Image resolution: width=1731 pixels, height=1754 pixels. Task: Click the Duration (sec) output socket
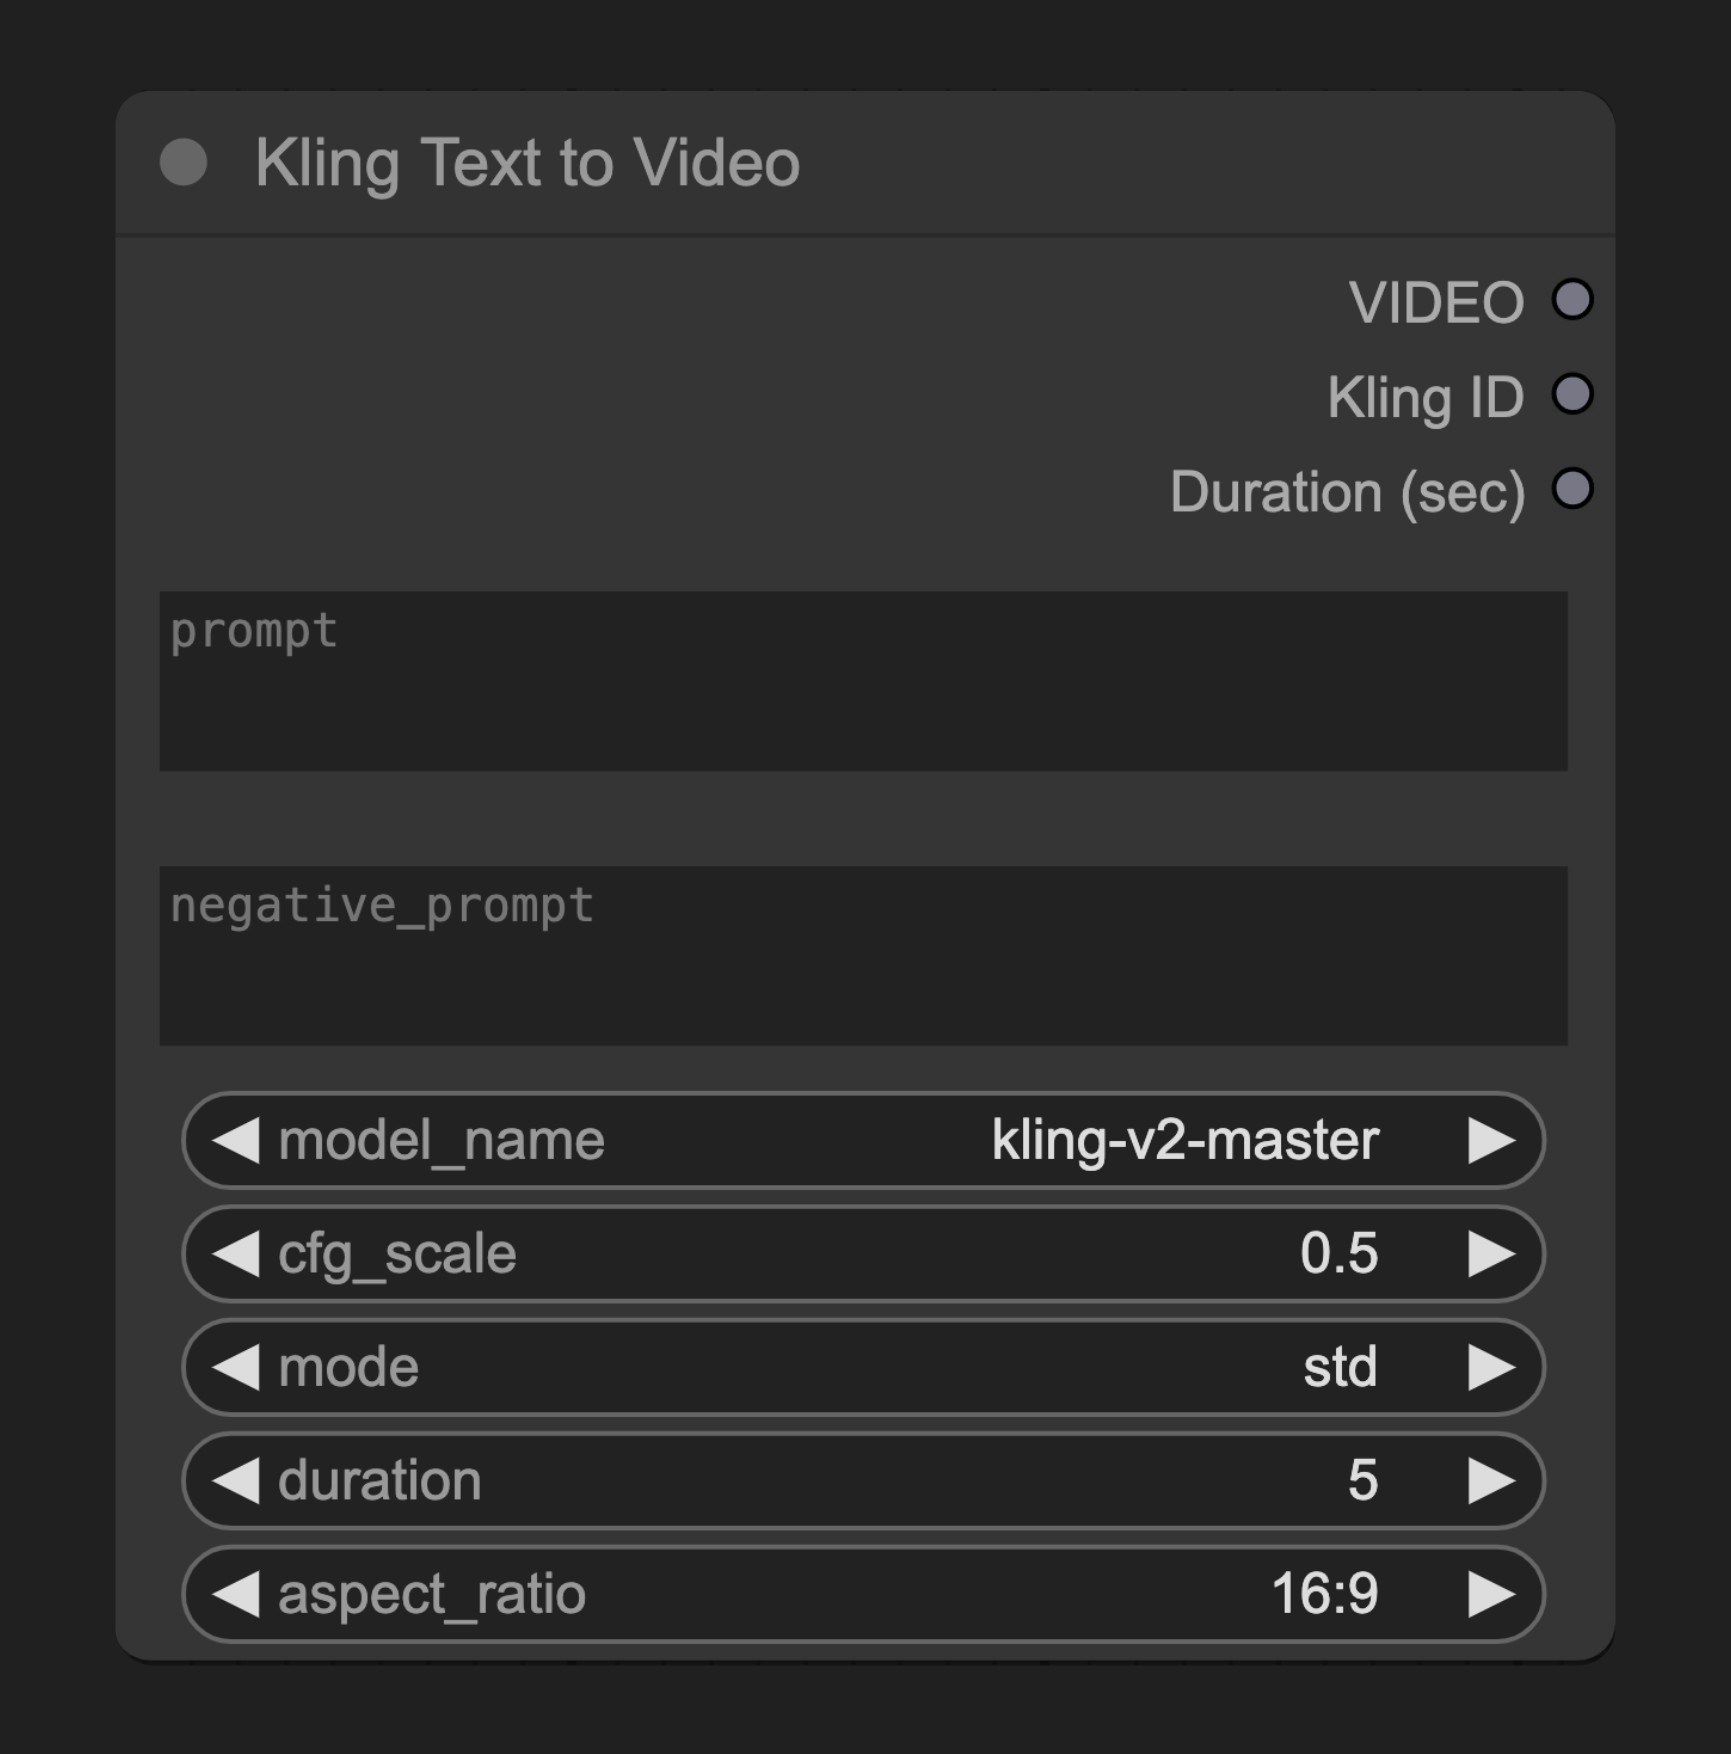[1572, 489]
